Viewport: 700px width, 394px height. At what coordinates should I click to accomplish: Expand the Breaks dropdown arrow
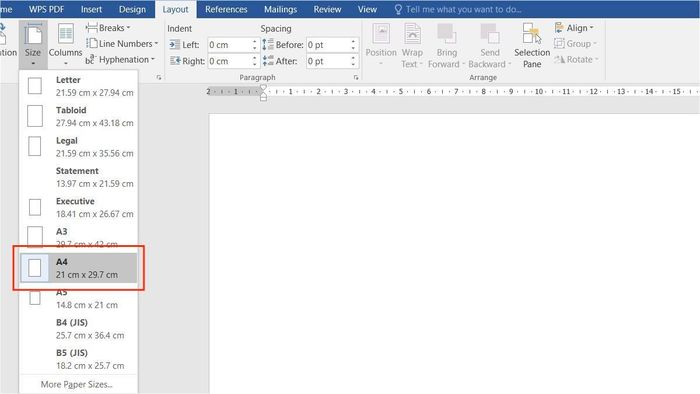[x=129, y=28]
